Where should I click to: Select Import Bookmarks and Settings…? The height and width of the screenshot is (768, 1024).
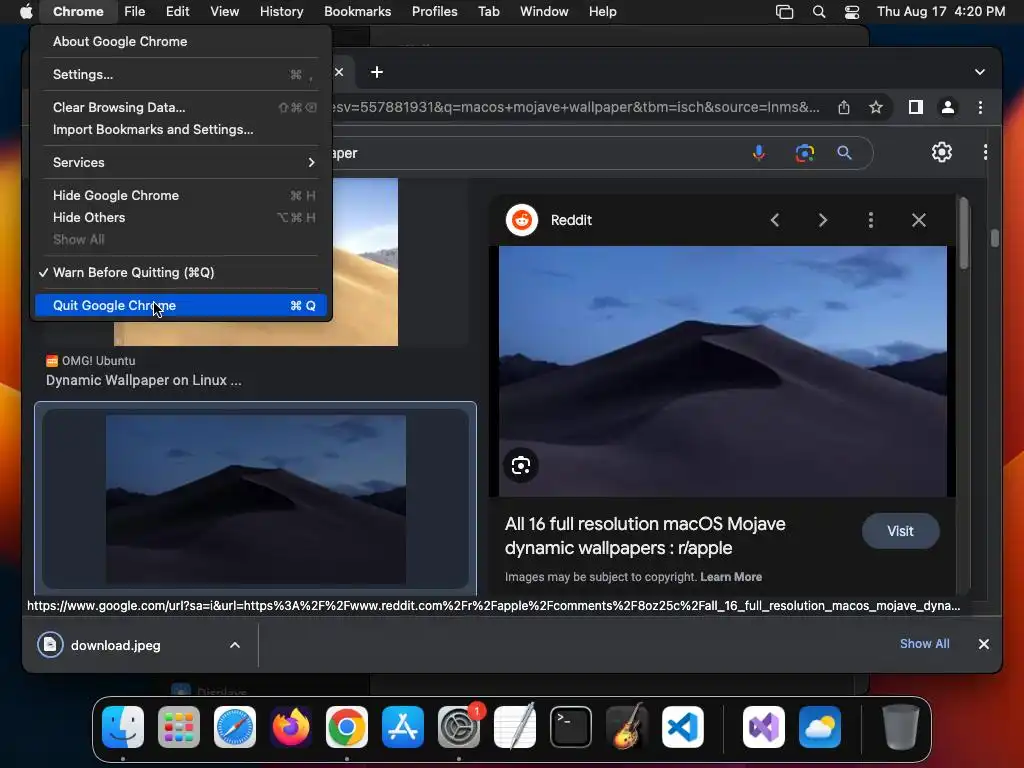(x=180, y=129)
